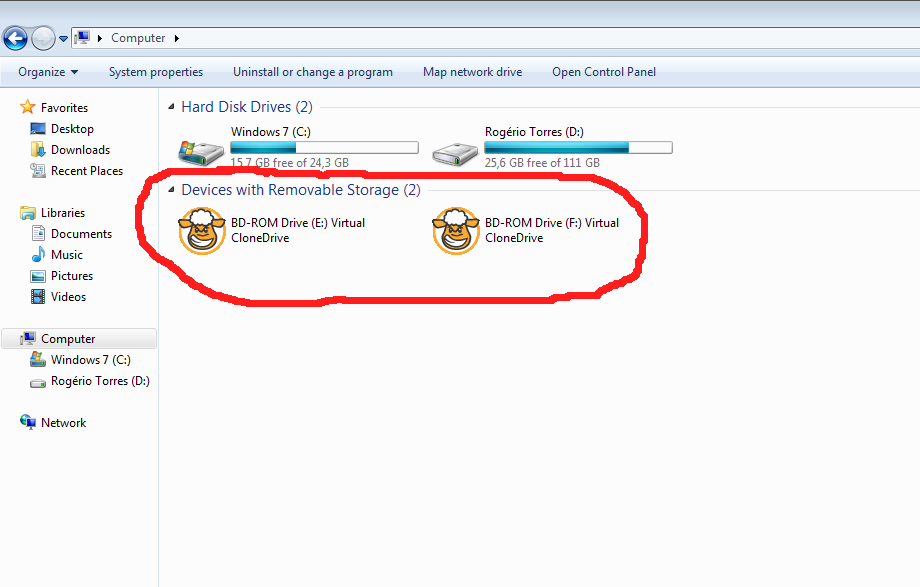Click the Favorites star icon in sidebar
Screen dimensions: 920x587
point(28,107)
